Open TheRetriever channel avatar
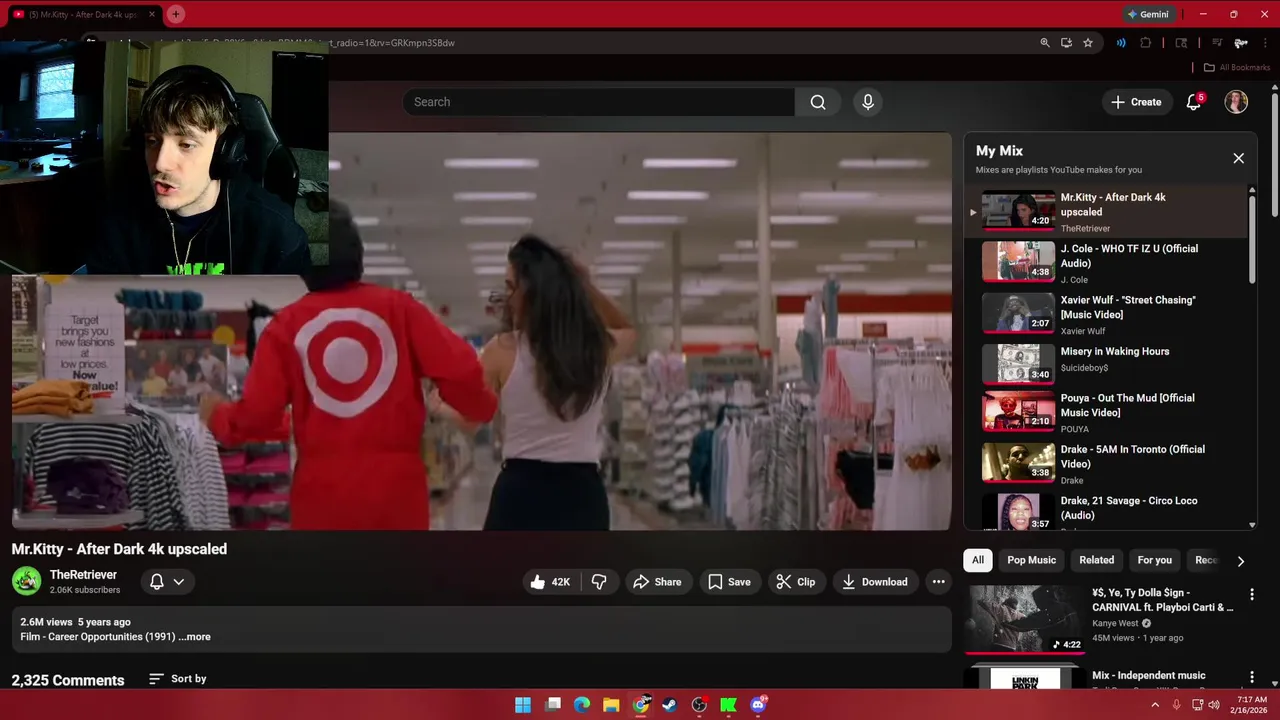This screenshot has width=1280, height=720. coord(27,581)
